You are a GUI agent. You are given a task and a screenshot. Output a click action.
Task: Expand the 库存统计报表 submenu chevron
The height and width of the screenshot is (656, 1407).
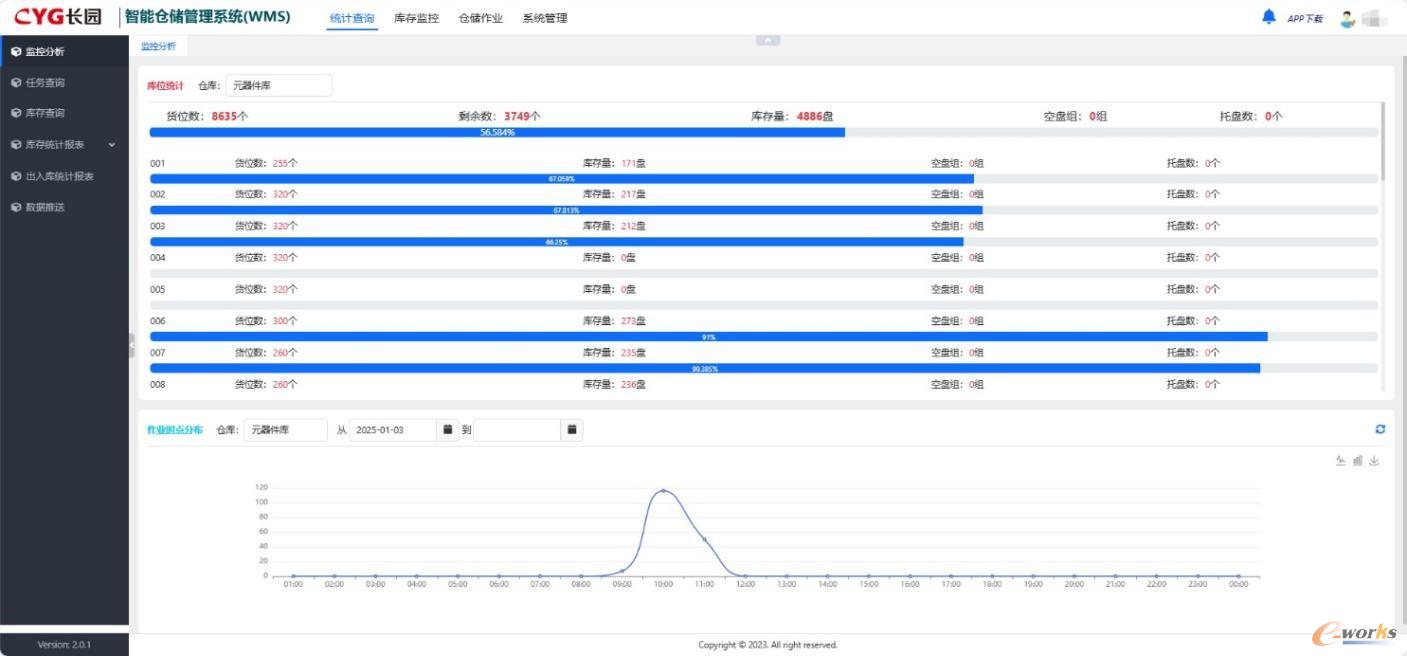112,145
